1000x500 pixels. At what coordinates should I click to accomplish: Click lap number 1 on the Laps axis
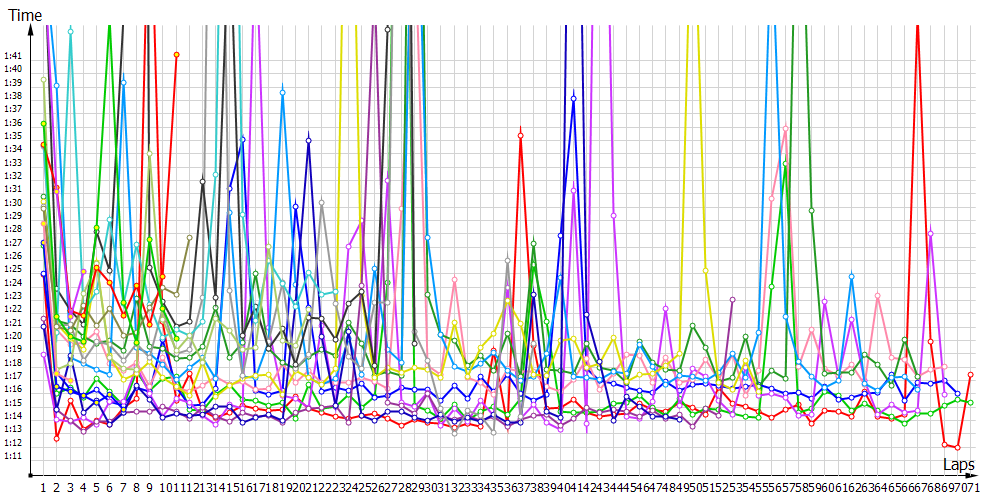coord(43,487)
